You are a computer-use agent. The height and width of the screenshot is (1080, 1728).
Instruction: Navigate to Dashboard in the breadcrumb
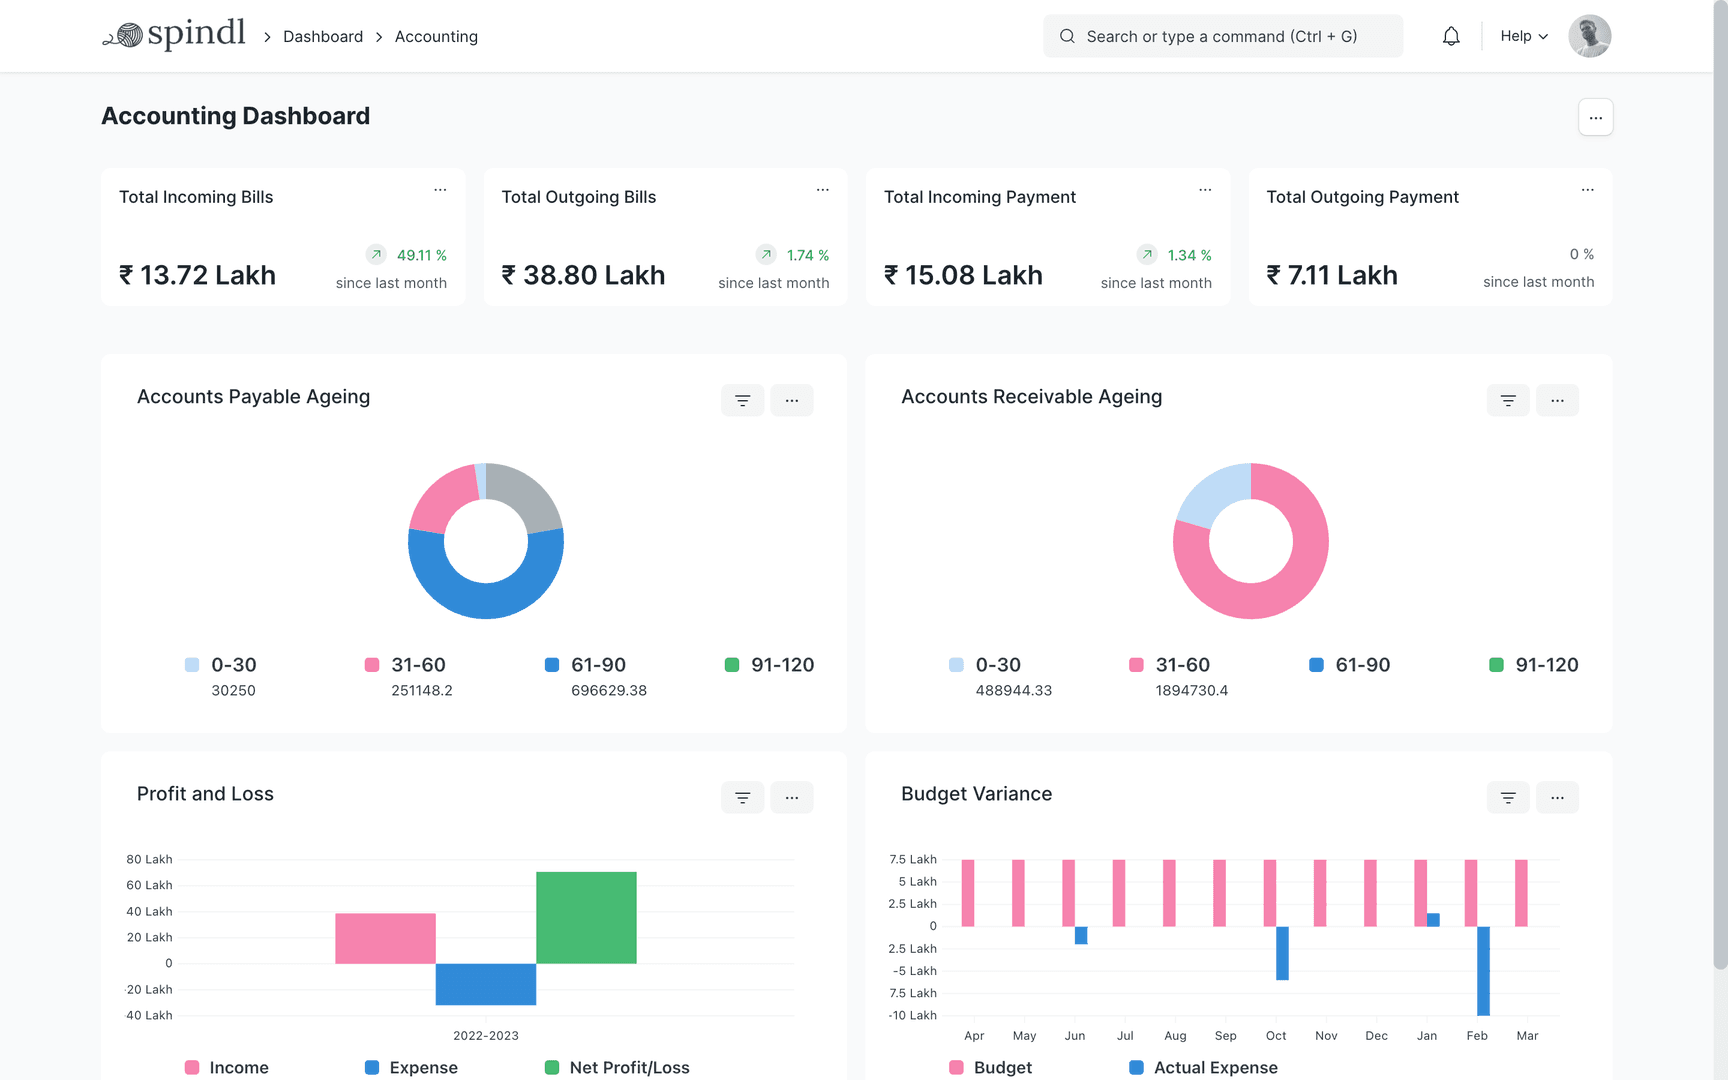click(x=323, y=36)
